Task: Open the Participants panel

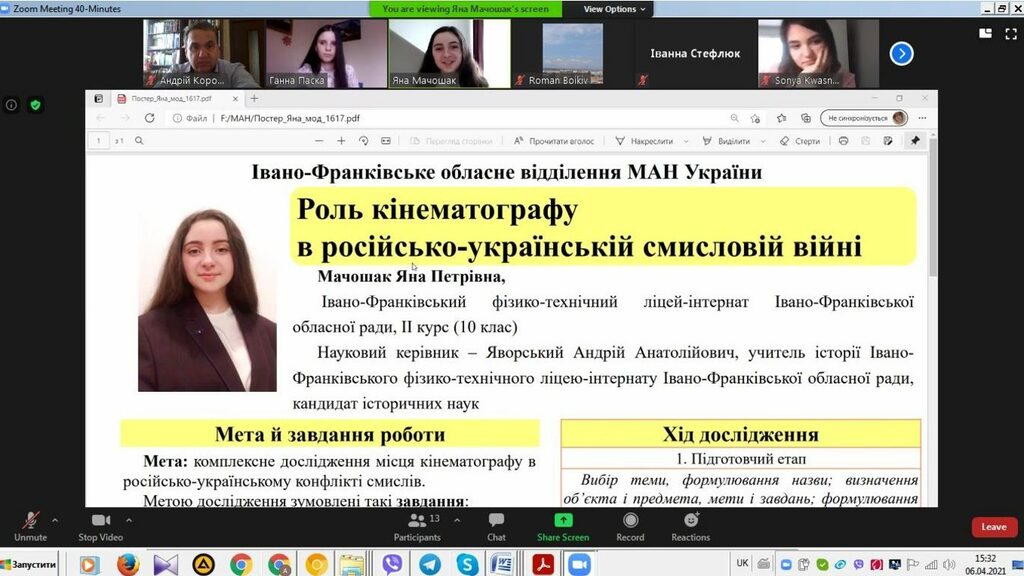Action: click(417, 526)
